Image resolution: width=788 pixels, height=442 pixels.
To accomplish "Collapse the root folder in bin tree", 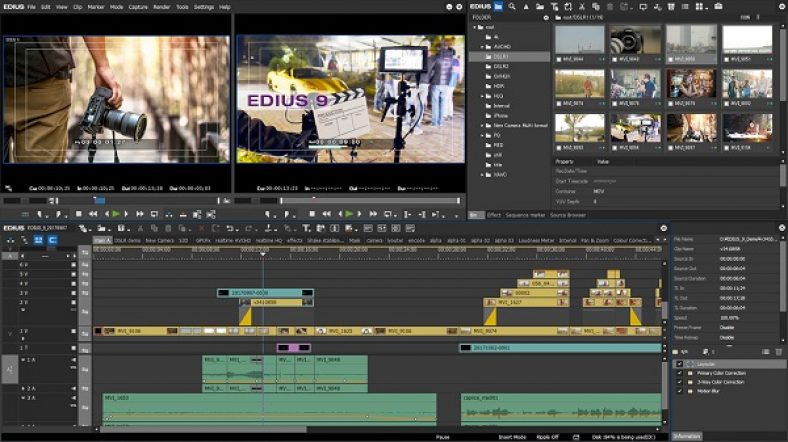I will (x=475, y=29).
